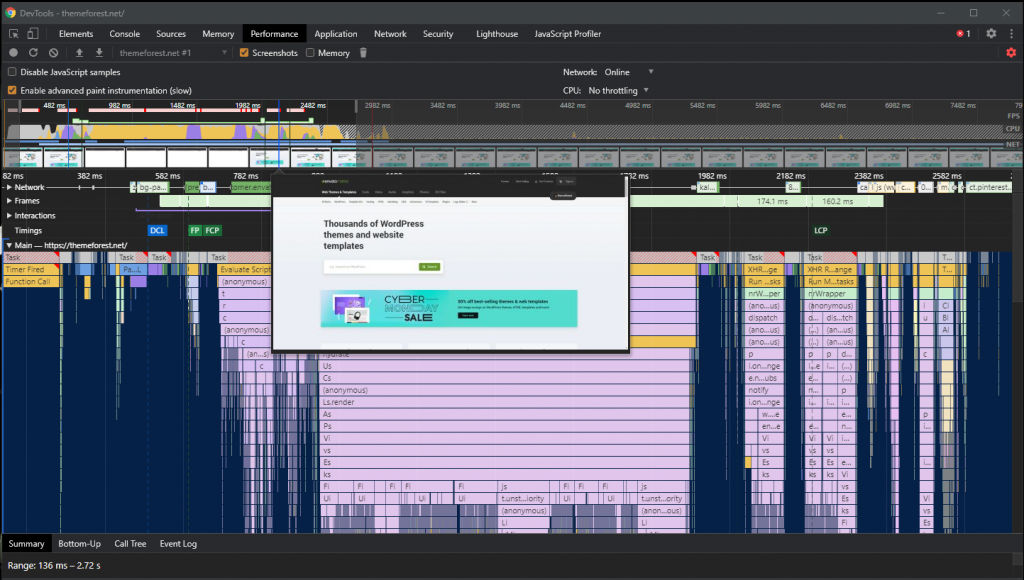This screenshot has height=580, width=1024.
Task: Click the red error count indicator
Action: click(963, 33)
